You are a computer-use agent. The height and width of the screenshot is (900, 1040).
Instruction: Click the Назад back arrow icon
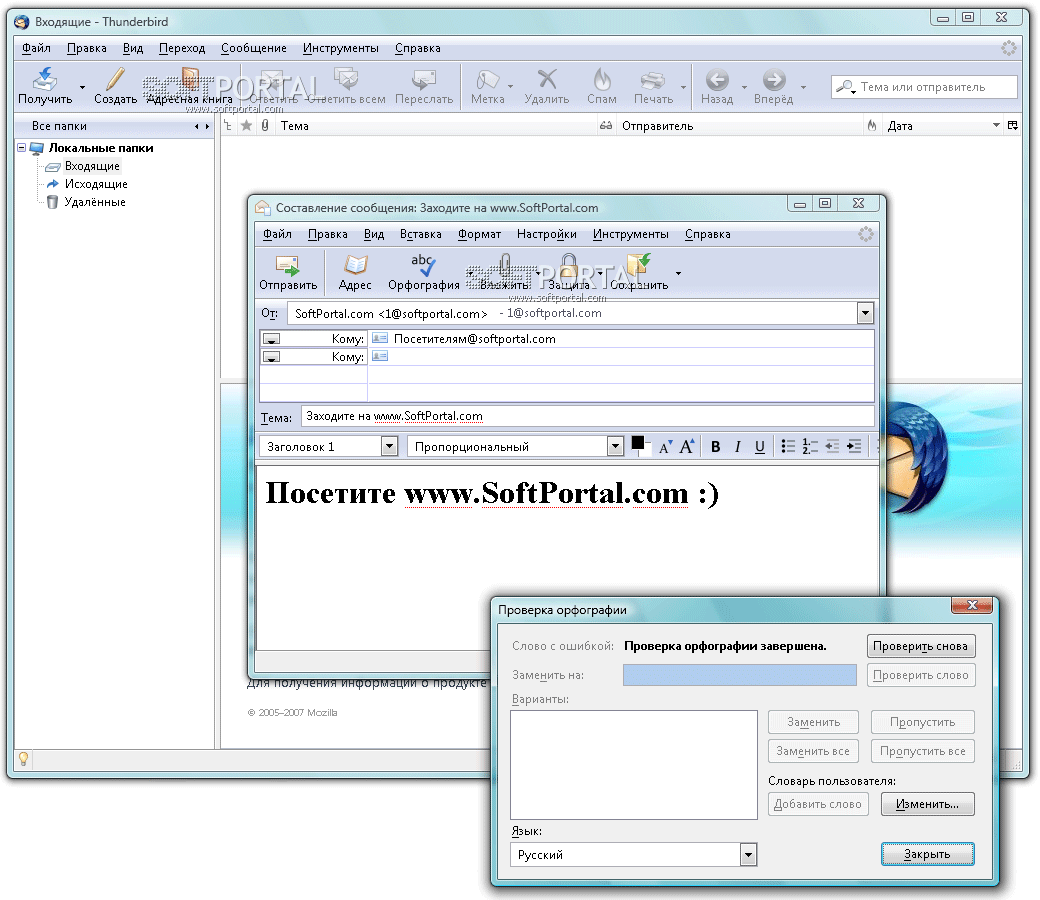717,80
